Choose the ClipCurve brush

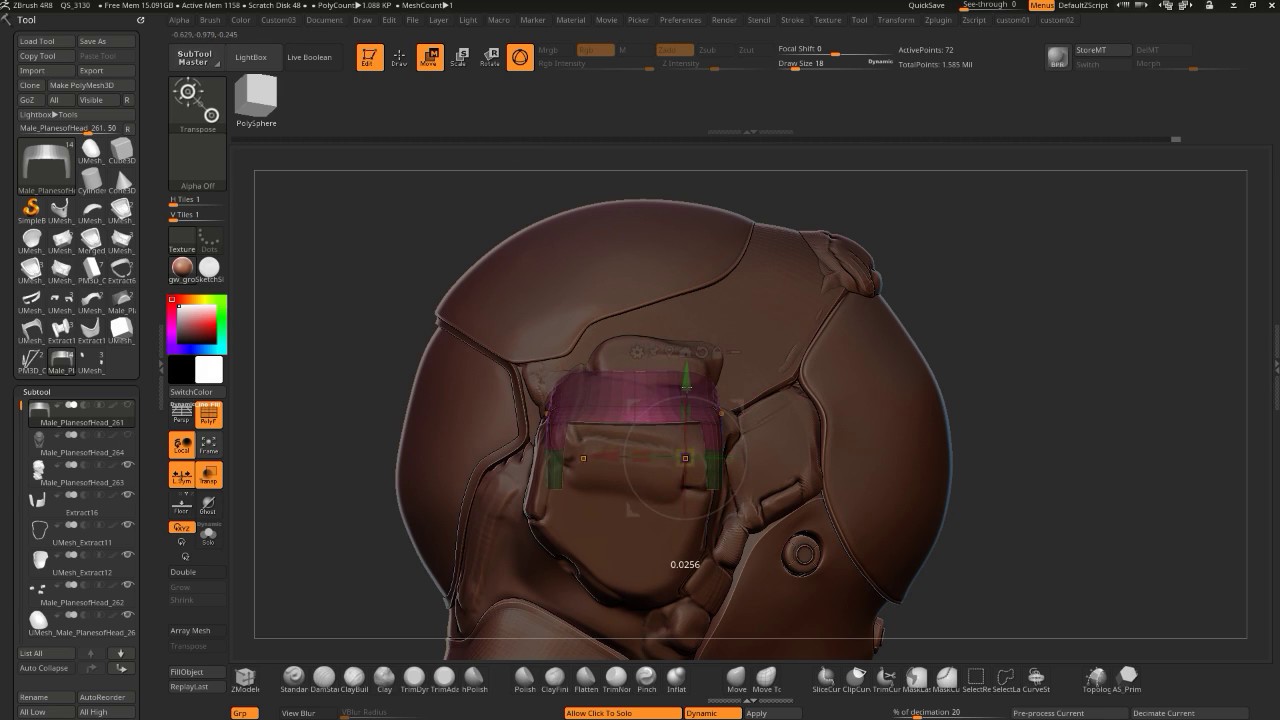[x=856, y=679]
